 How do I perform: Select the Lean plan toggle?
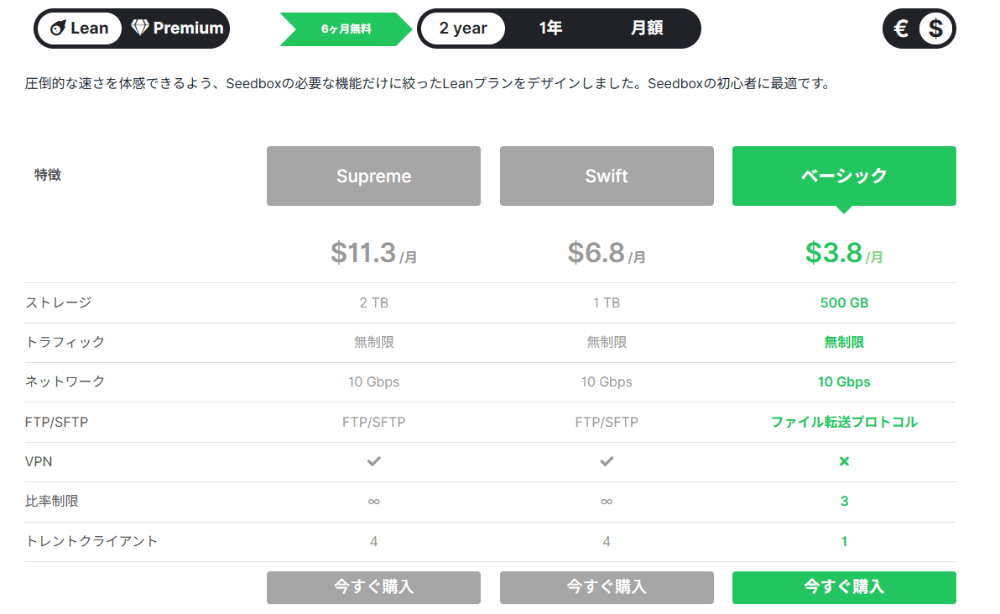(x=79, y=28)
